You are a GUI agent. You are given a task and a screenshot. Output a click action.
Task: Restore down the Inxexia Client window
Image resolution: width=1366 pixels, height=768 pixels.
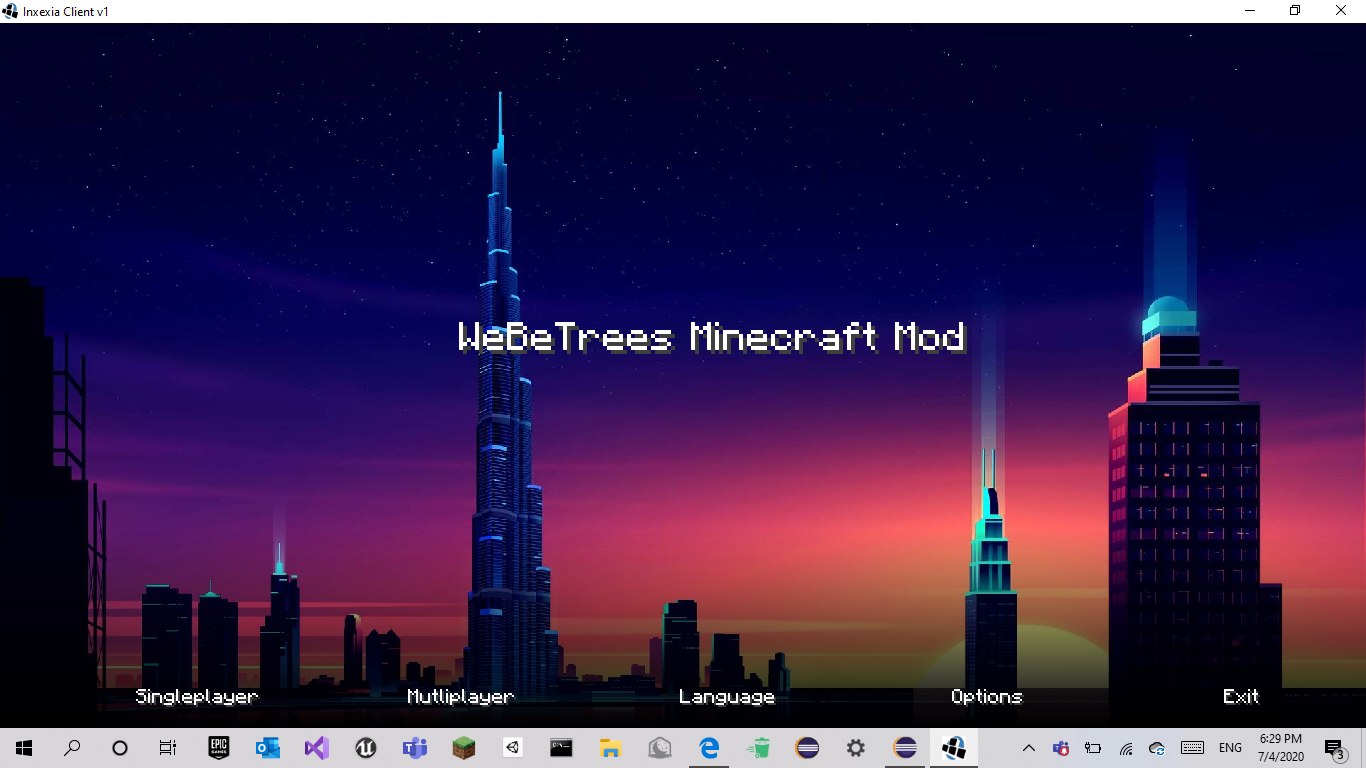1296,11
